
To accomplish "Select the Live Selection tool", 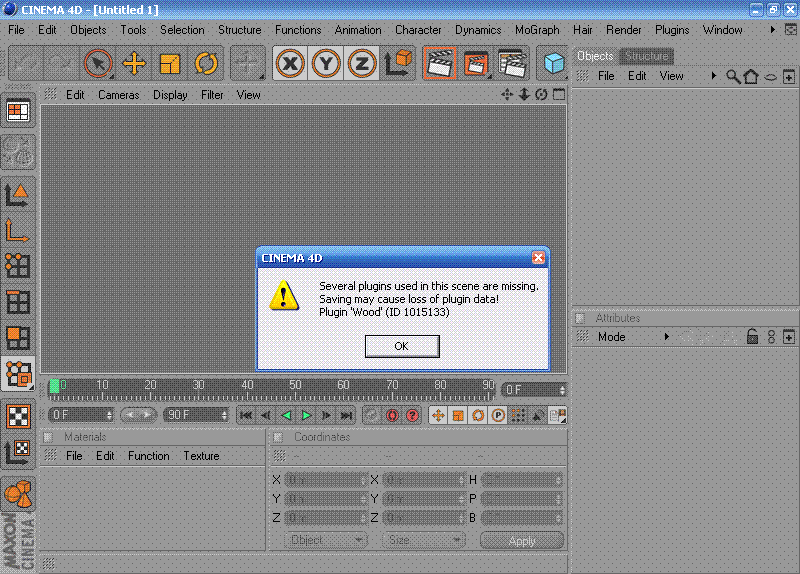I will 98,64.
